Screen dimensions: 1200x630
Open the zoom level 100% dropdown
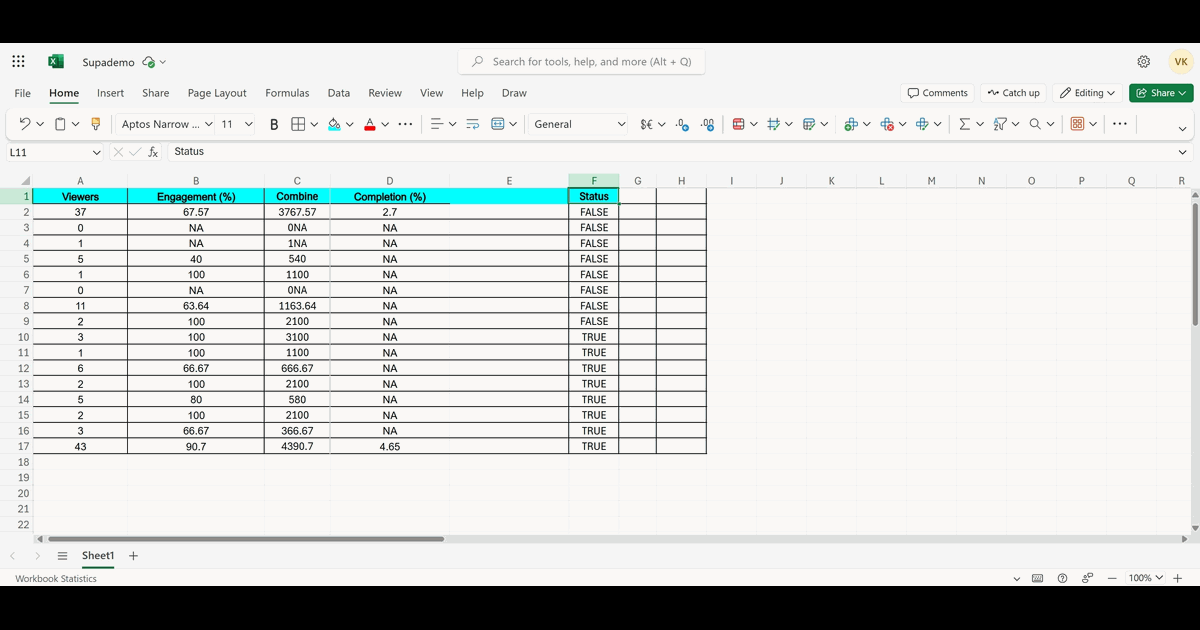1146,578
